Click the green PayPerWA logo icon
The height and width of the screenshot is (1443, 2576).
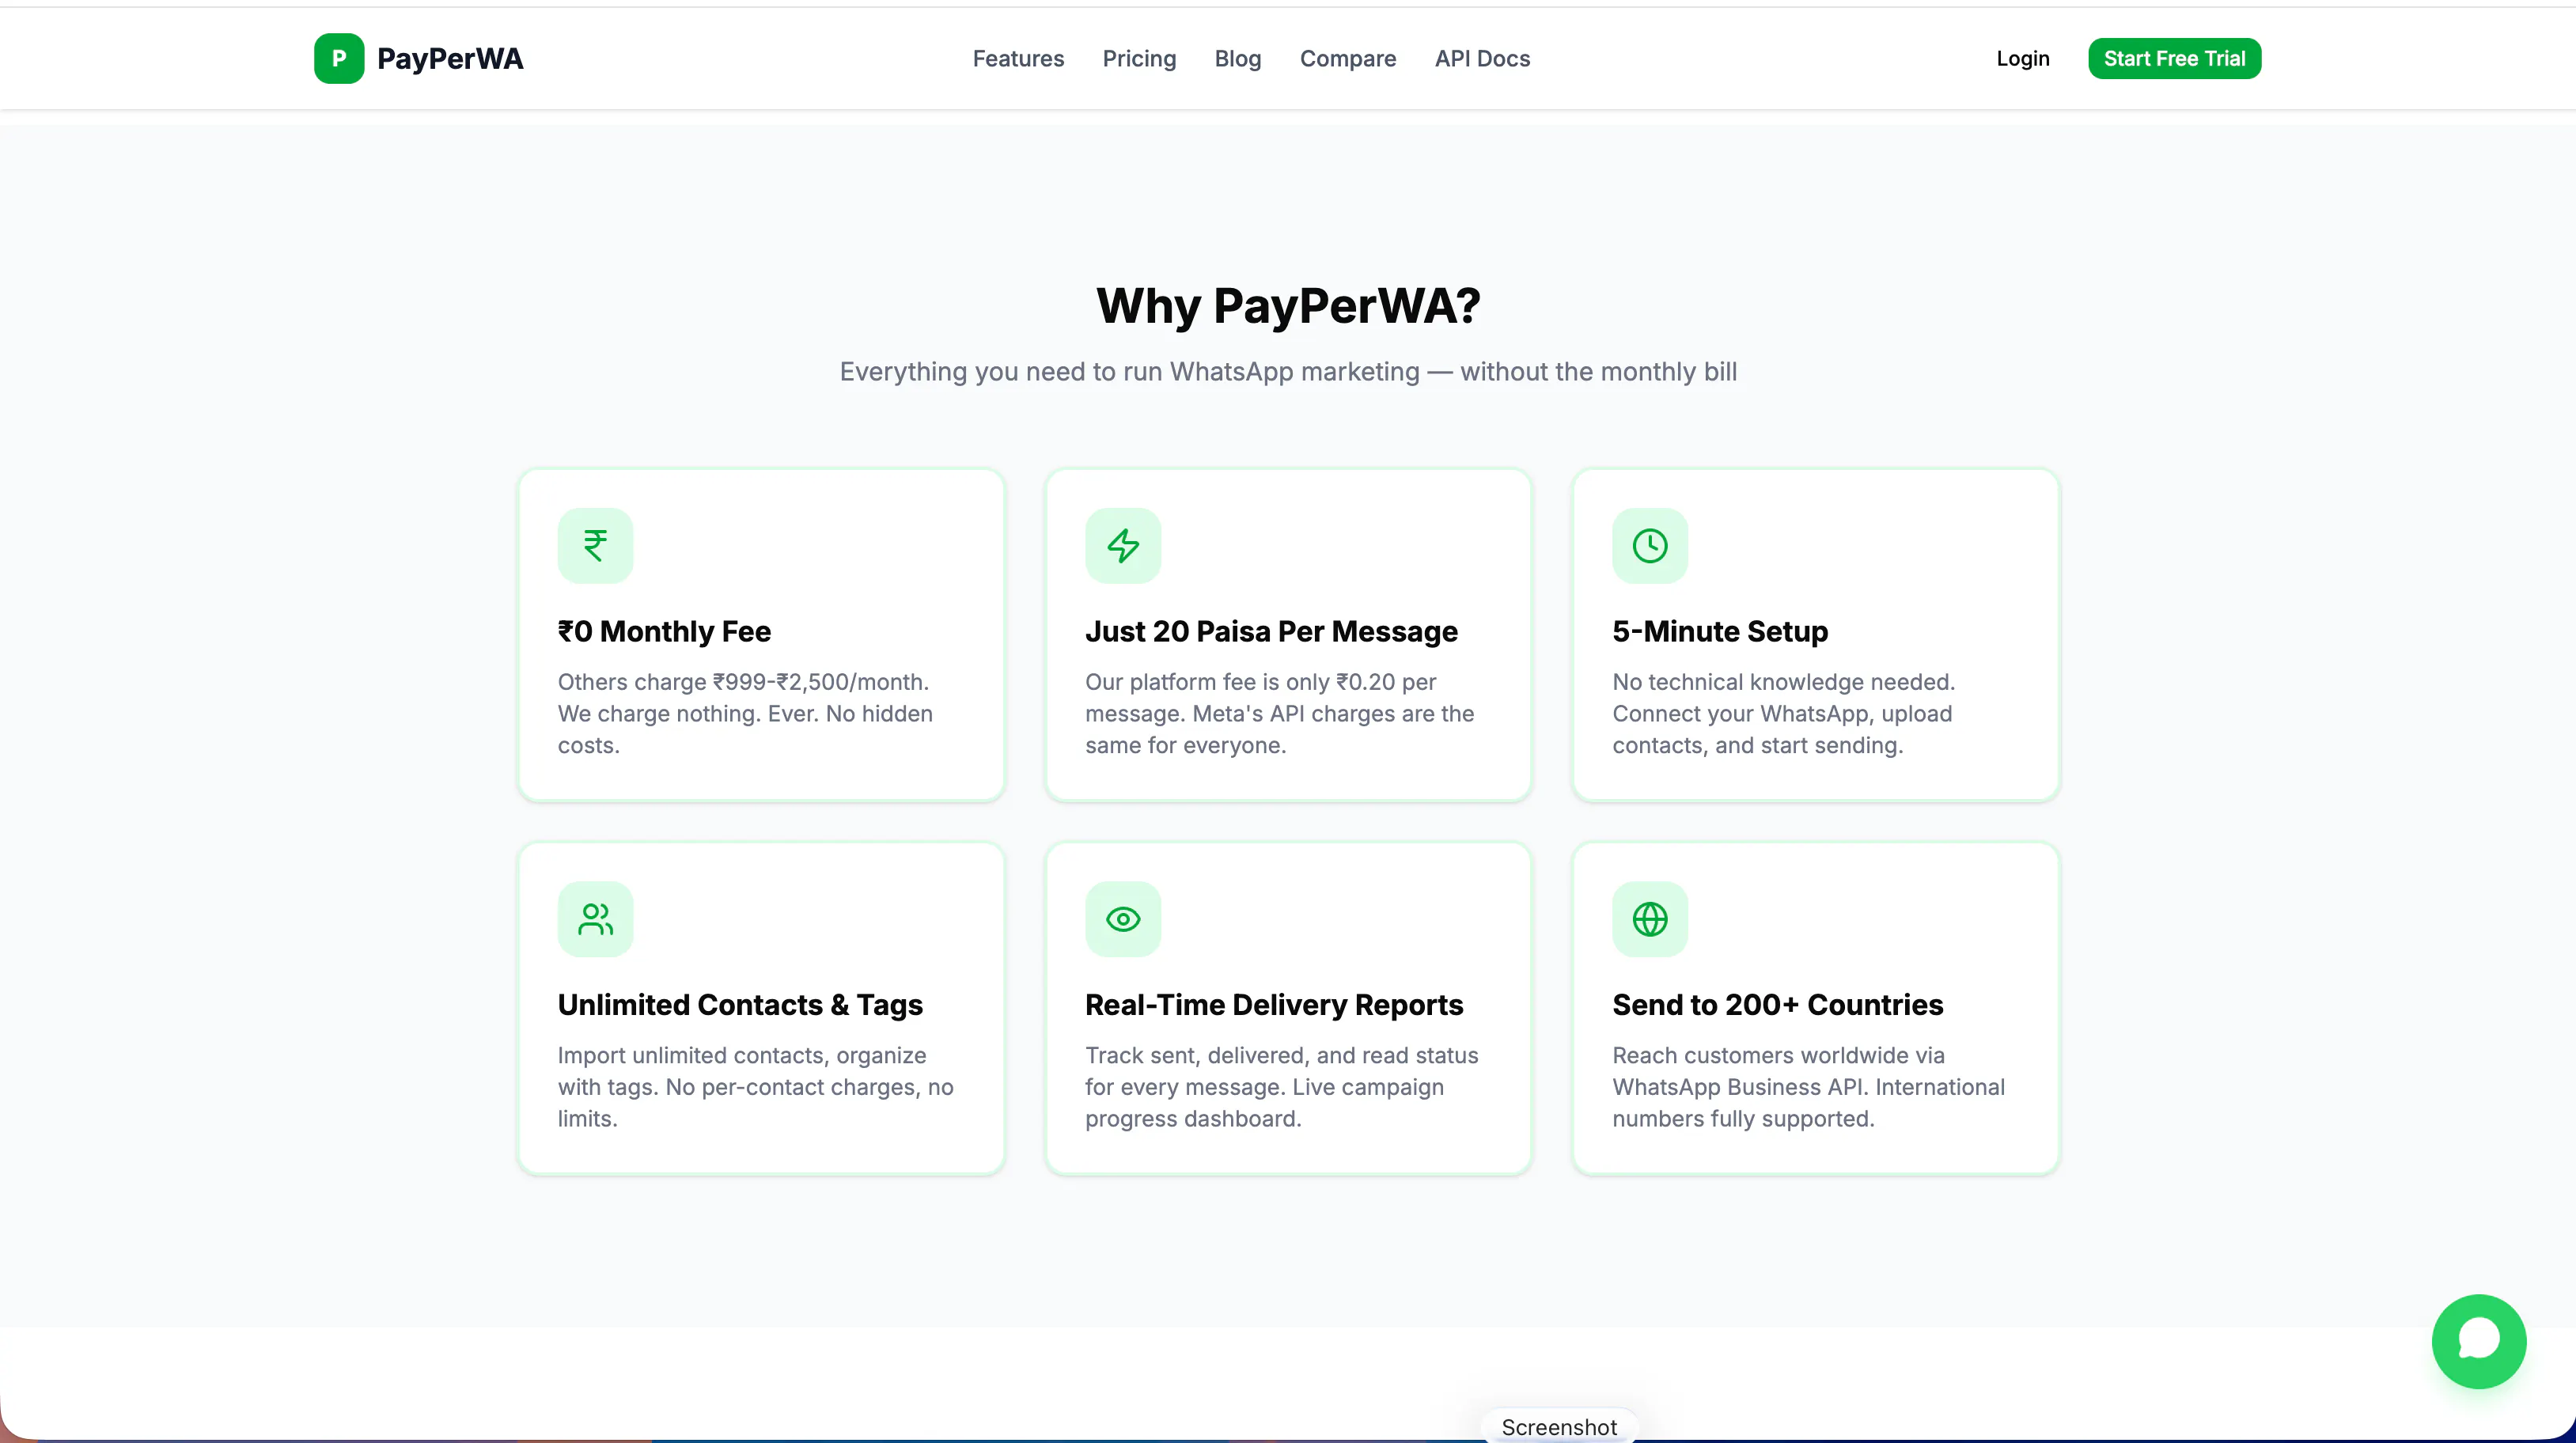coord(339,59)
